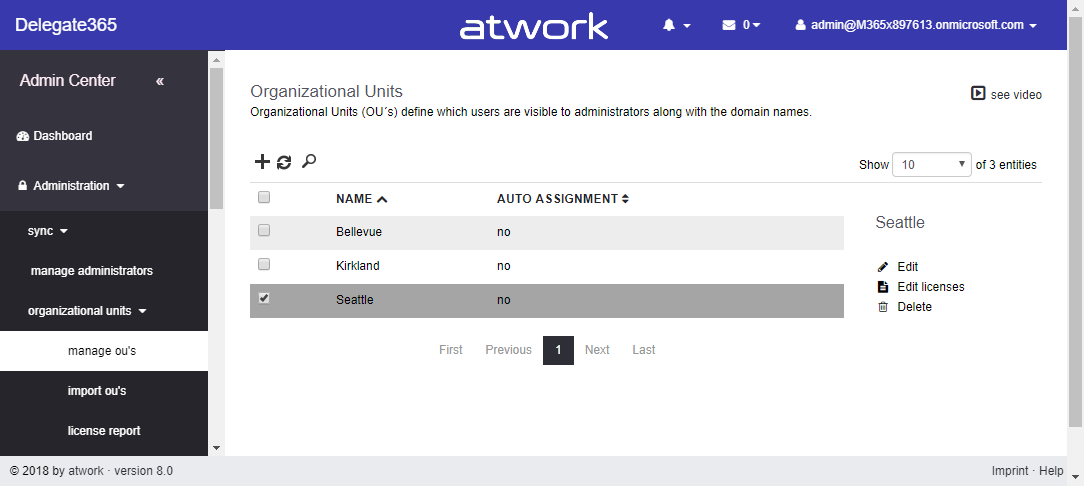Click the Delete trash icon for Seattle
The width and height of the screenshot is (1084, 486).
click(x=882, y=307)
